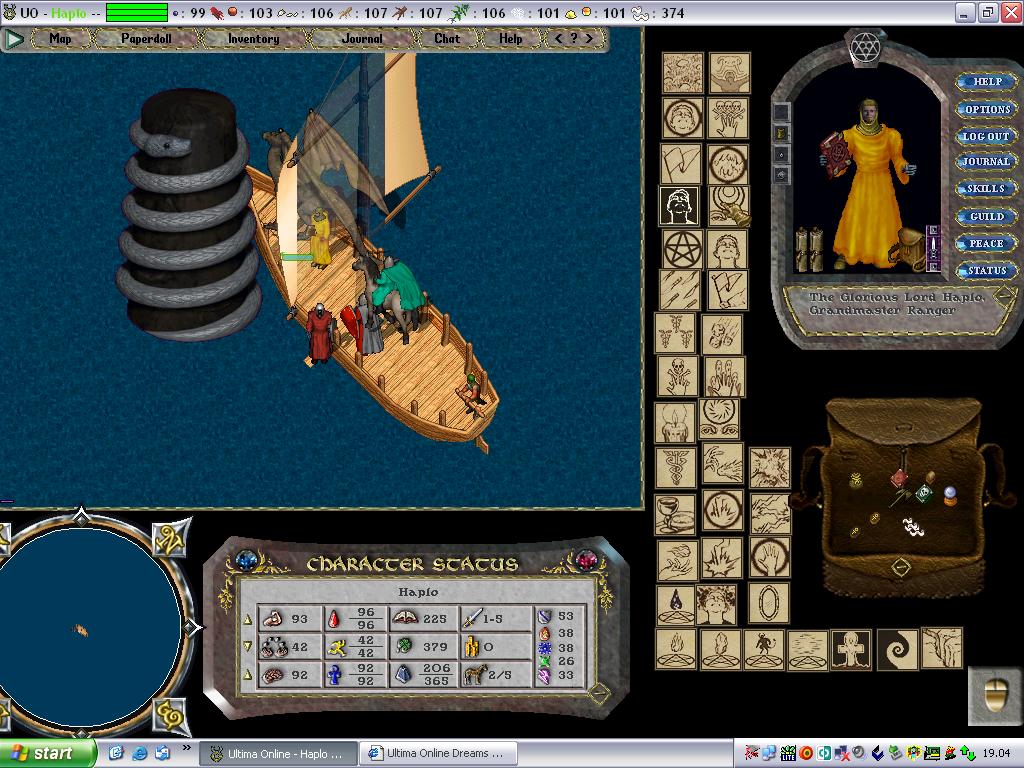
Task: Click the skull and crossbones over hand icon
Action: coord(677,376)
